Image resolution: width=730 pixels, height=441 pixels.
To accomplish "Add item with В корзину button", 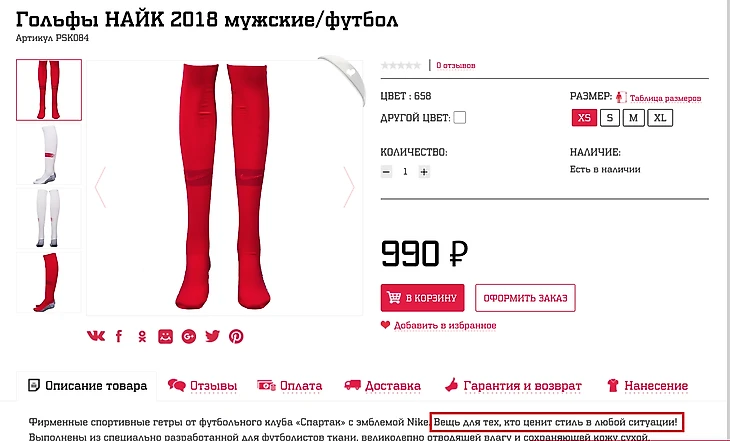I will point(422,298).
